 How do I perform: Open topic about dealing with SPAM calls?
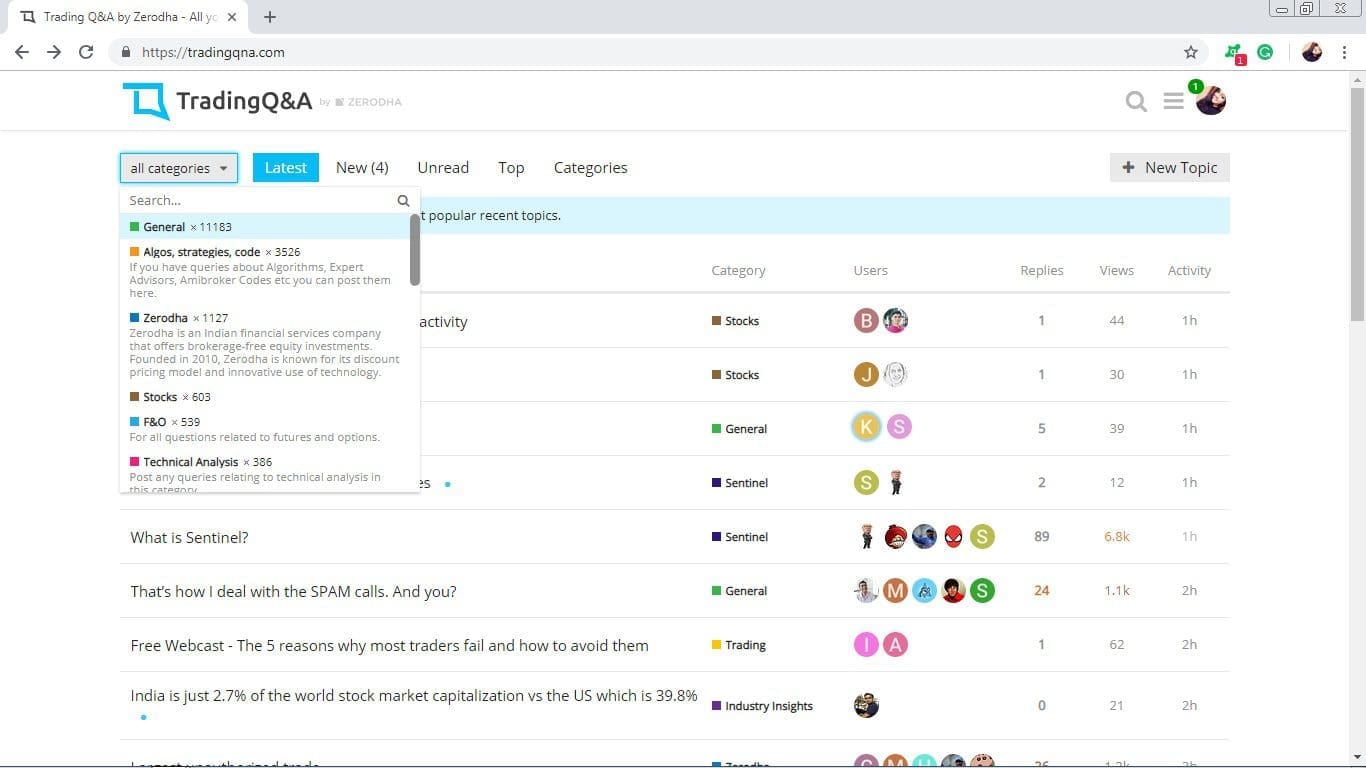[x=293, y=591]
